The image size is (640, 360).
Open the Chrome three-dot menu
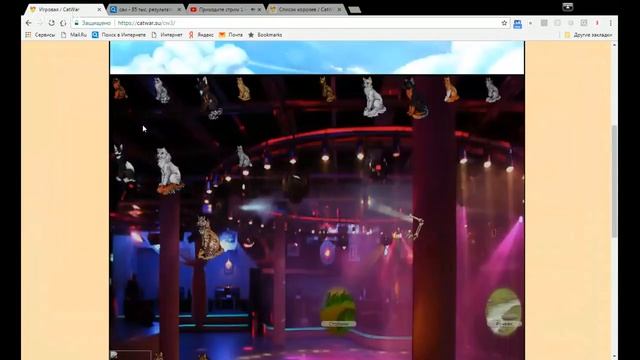pos(611,23)
